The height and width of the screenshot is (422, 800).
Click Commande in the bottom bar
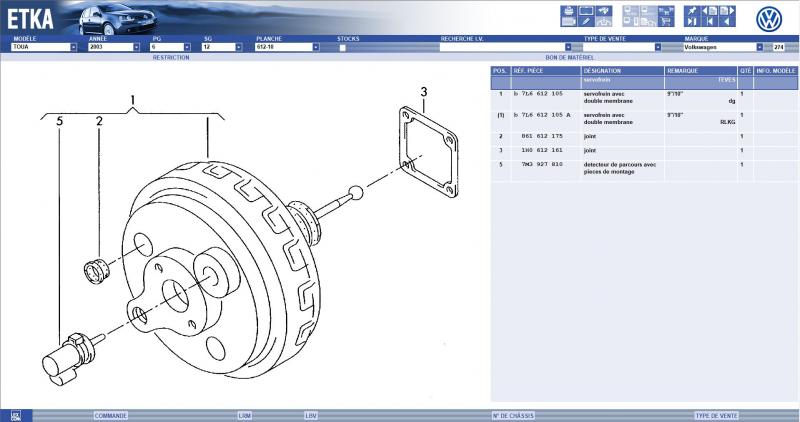[110, 415]
